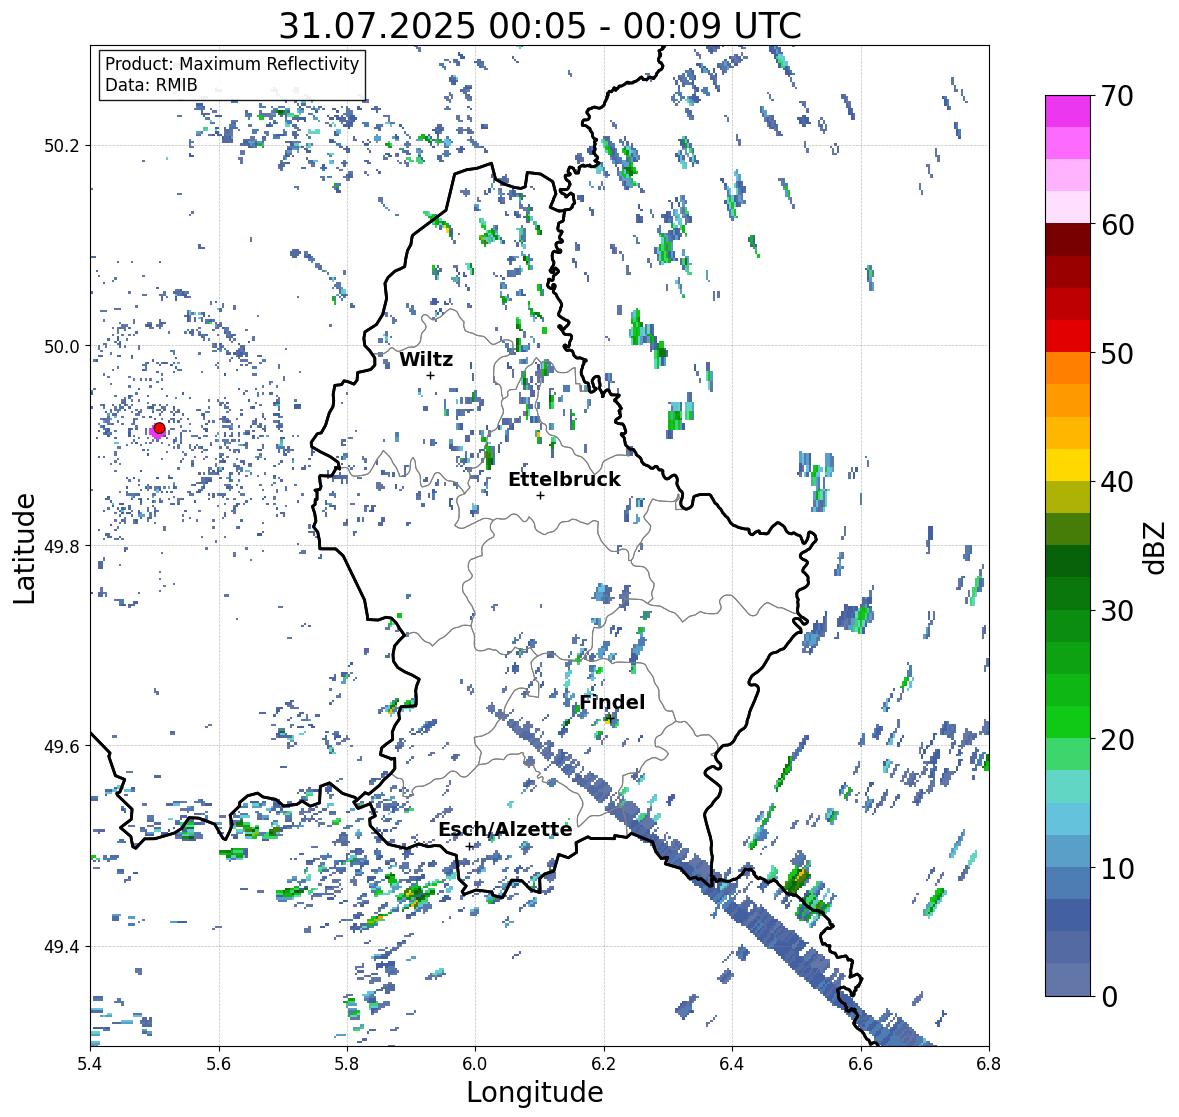The image size is (1179, 1117).
Task: Click the yellow colorbar segment above 40
Action: click(x=1068, y=465)
